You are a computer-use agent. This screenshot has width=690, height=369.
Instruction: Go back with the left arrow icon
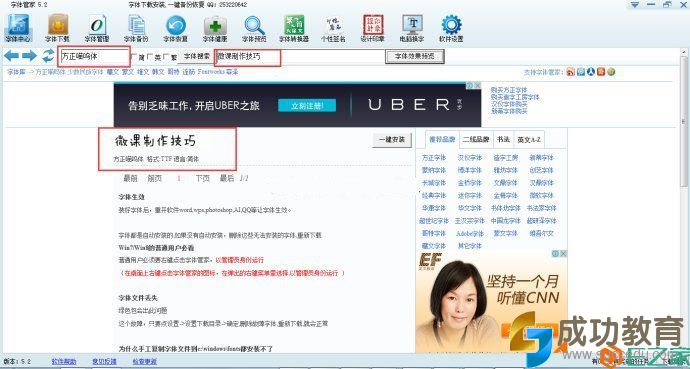[x=11, y=56]
